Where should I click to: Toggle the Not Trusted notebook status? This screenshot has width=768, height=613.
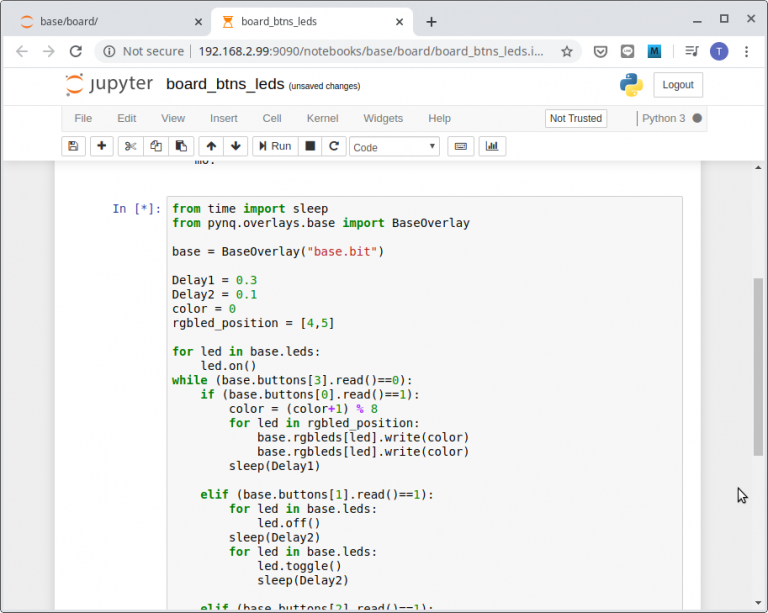coord(577,118)
